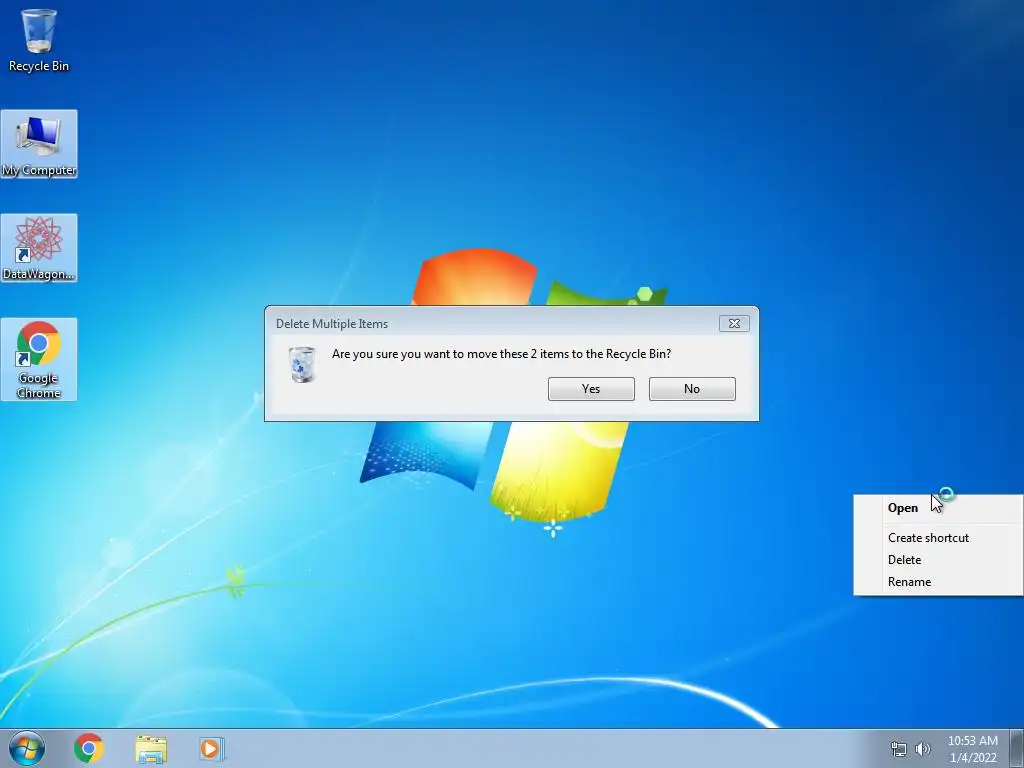
Task: Click the 'Are you sure' message text
Action: 502,354
